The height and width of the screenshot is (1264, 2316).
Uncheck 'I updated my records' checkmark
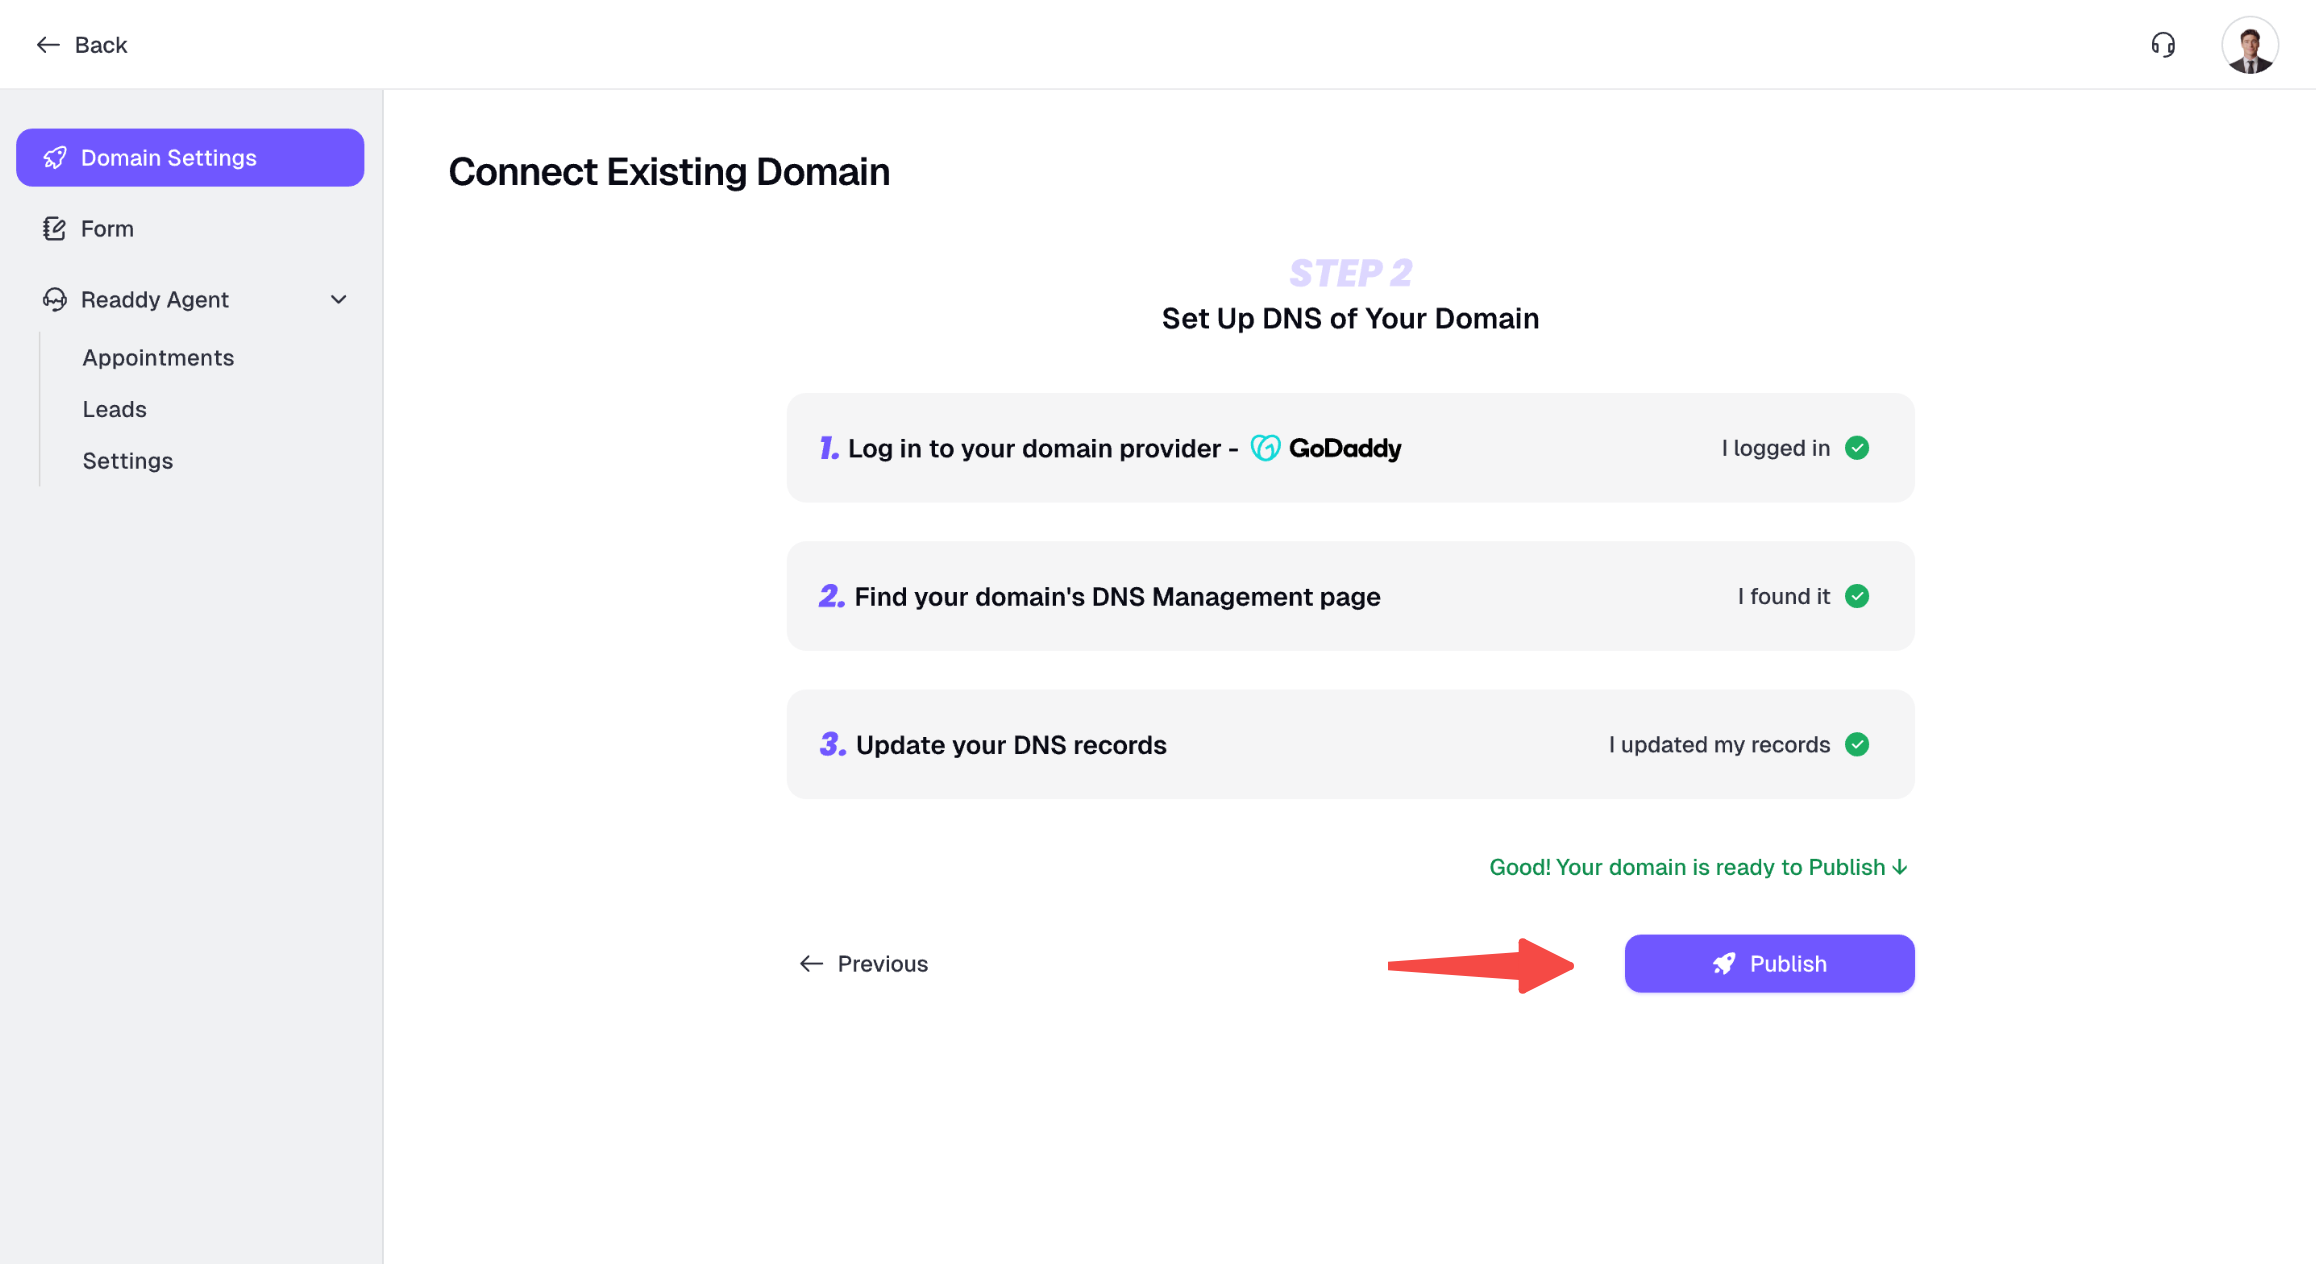[x=1857, y=745]
